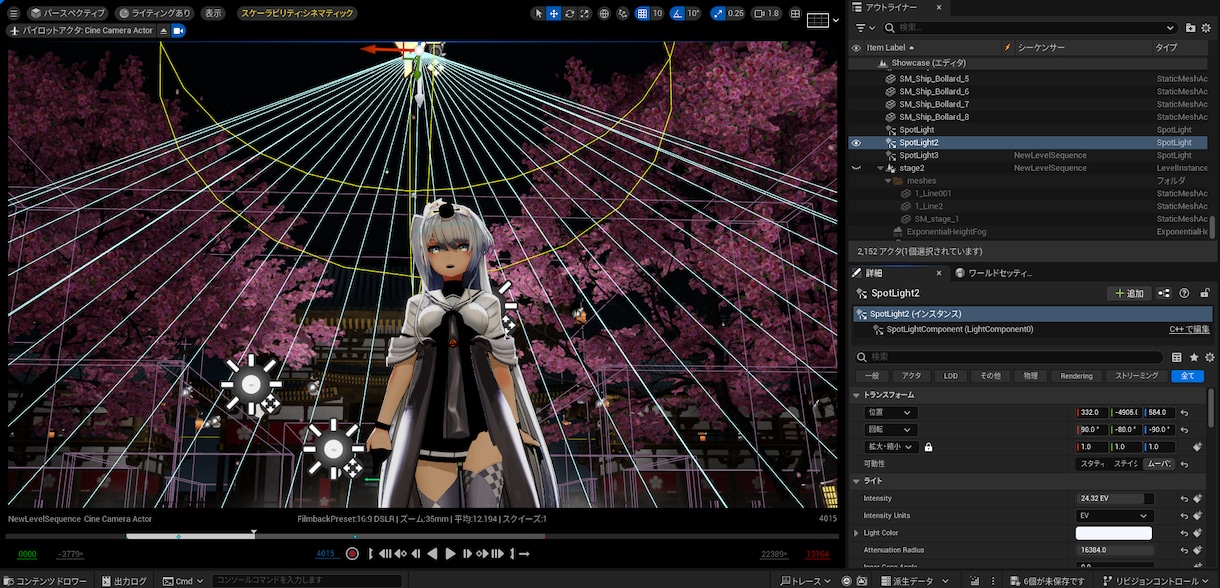The height and width of the screenshot is (588, 1220).
Task: Open the パースペクティブ view menu
Action: pyautogui.click(x=67, y=14)
